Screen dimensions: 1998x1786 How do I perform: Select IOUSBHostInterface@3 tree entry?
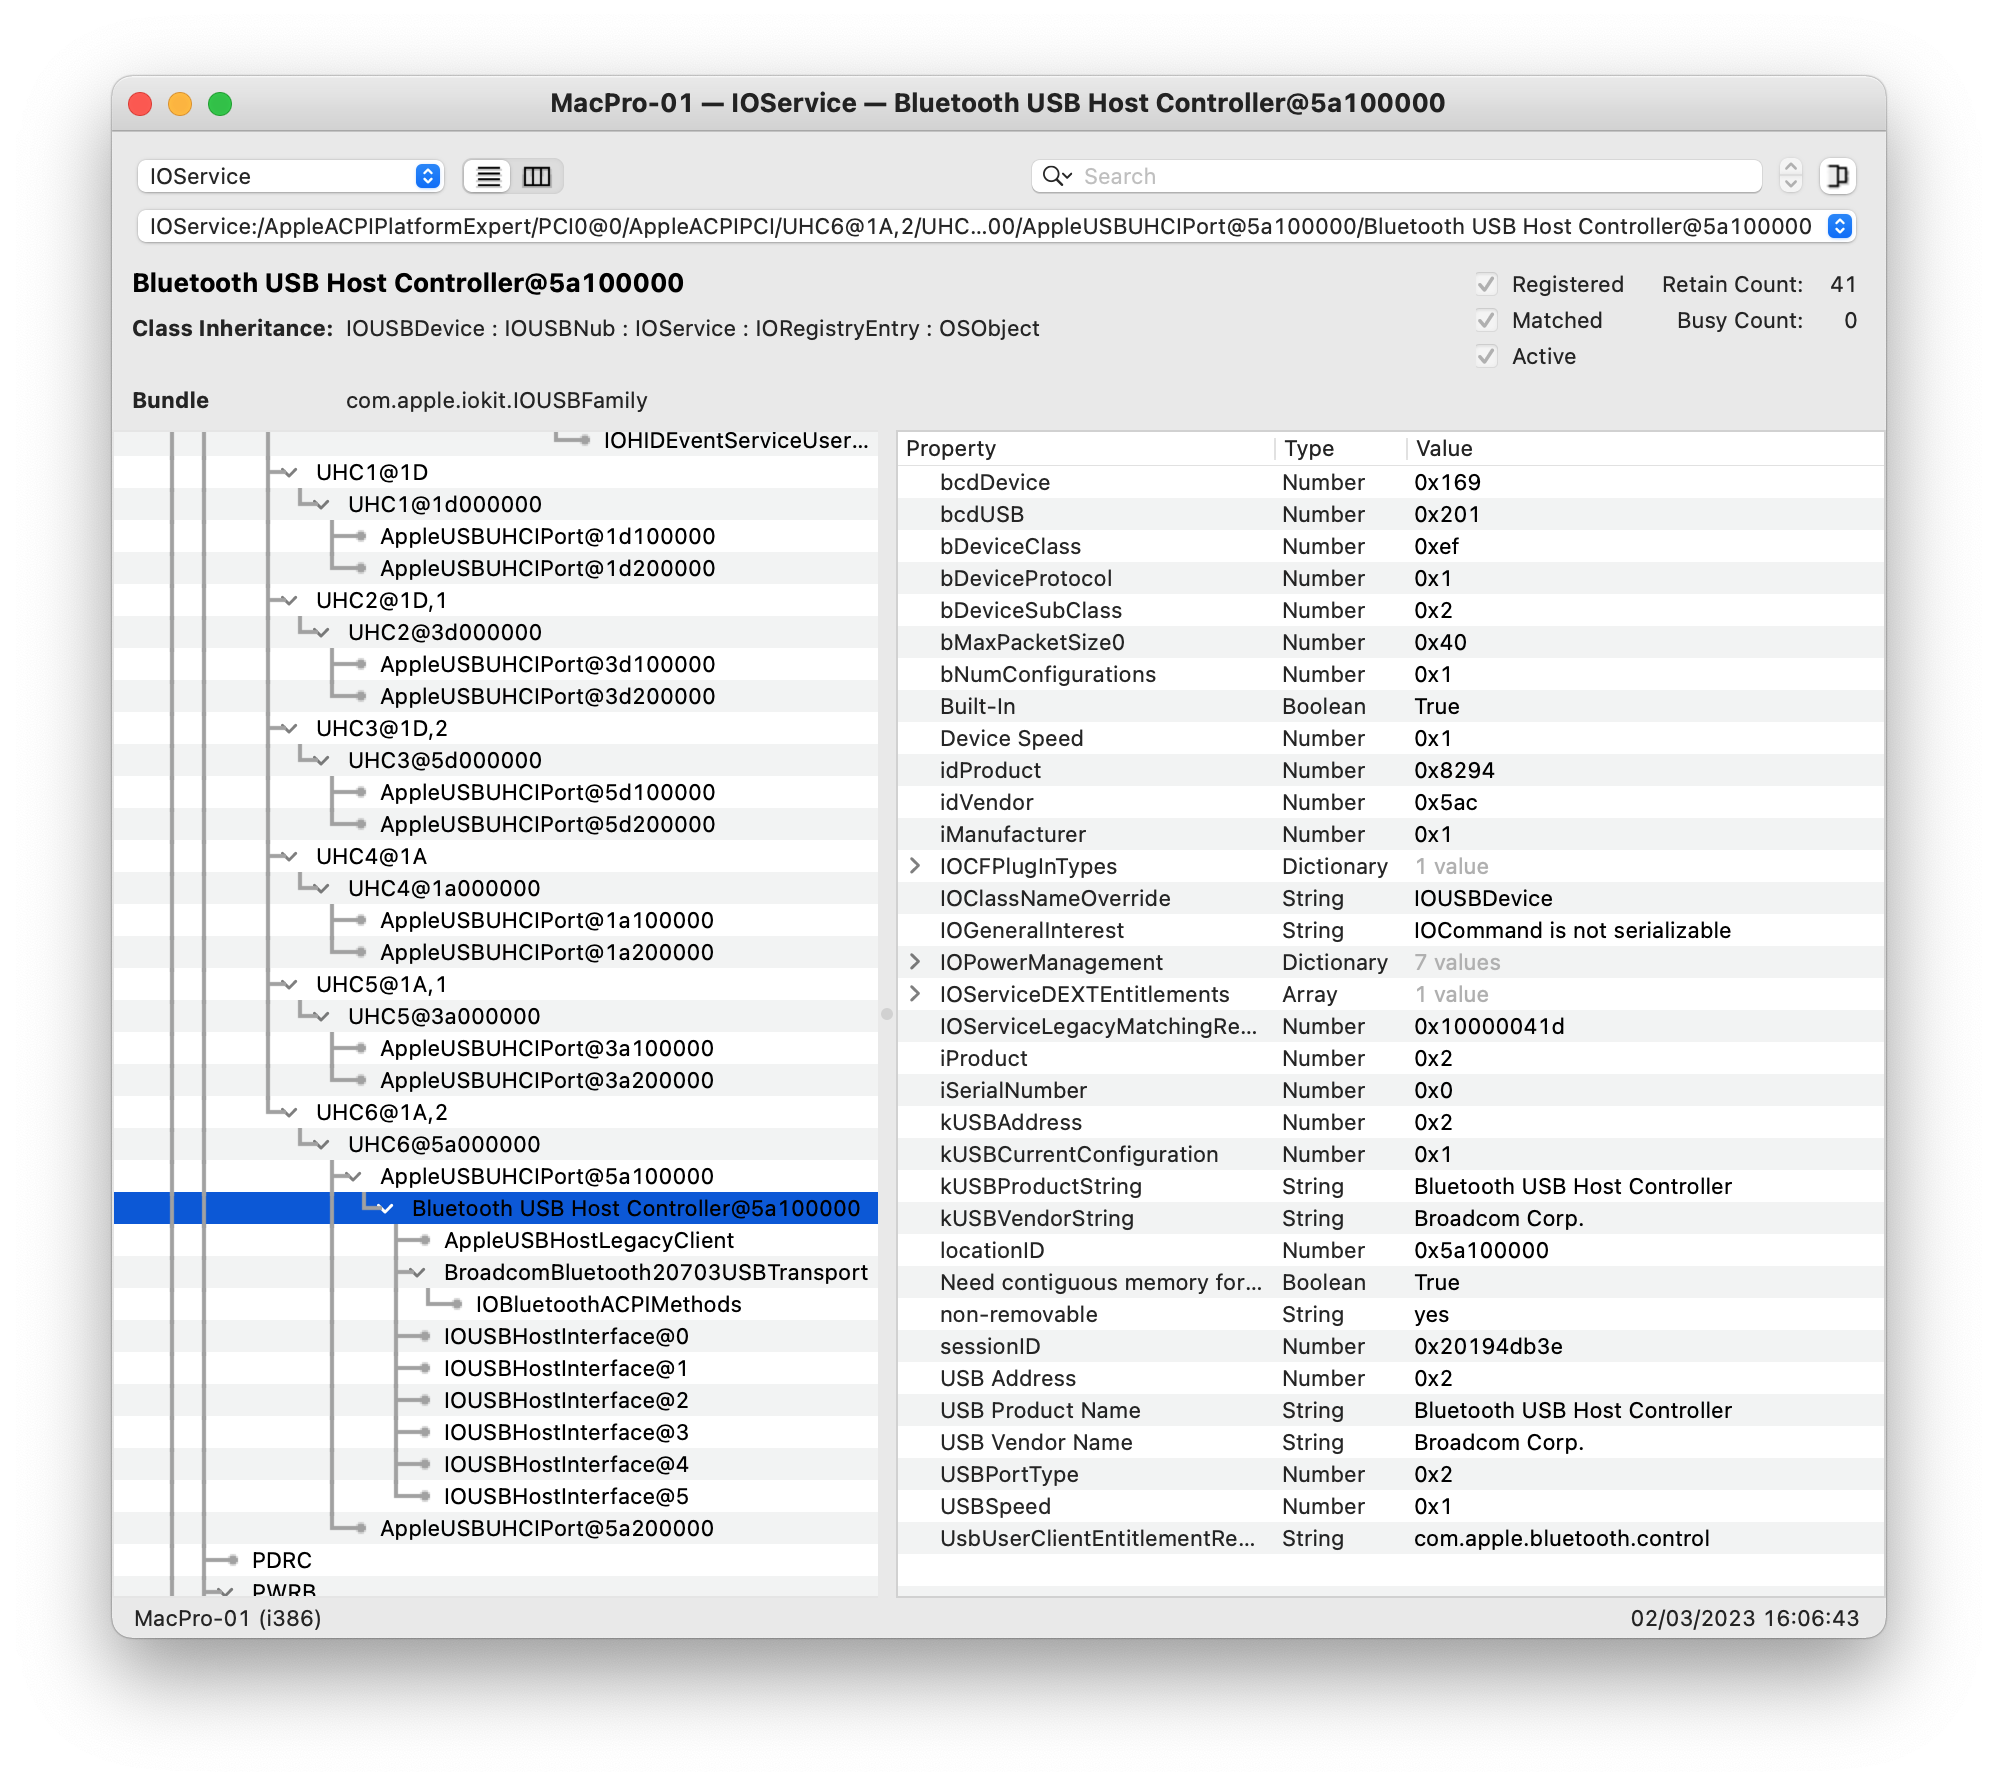click(x=566, y=1432)
